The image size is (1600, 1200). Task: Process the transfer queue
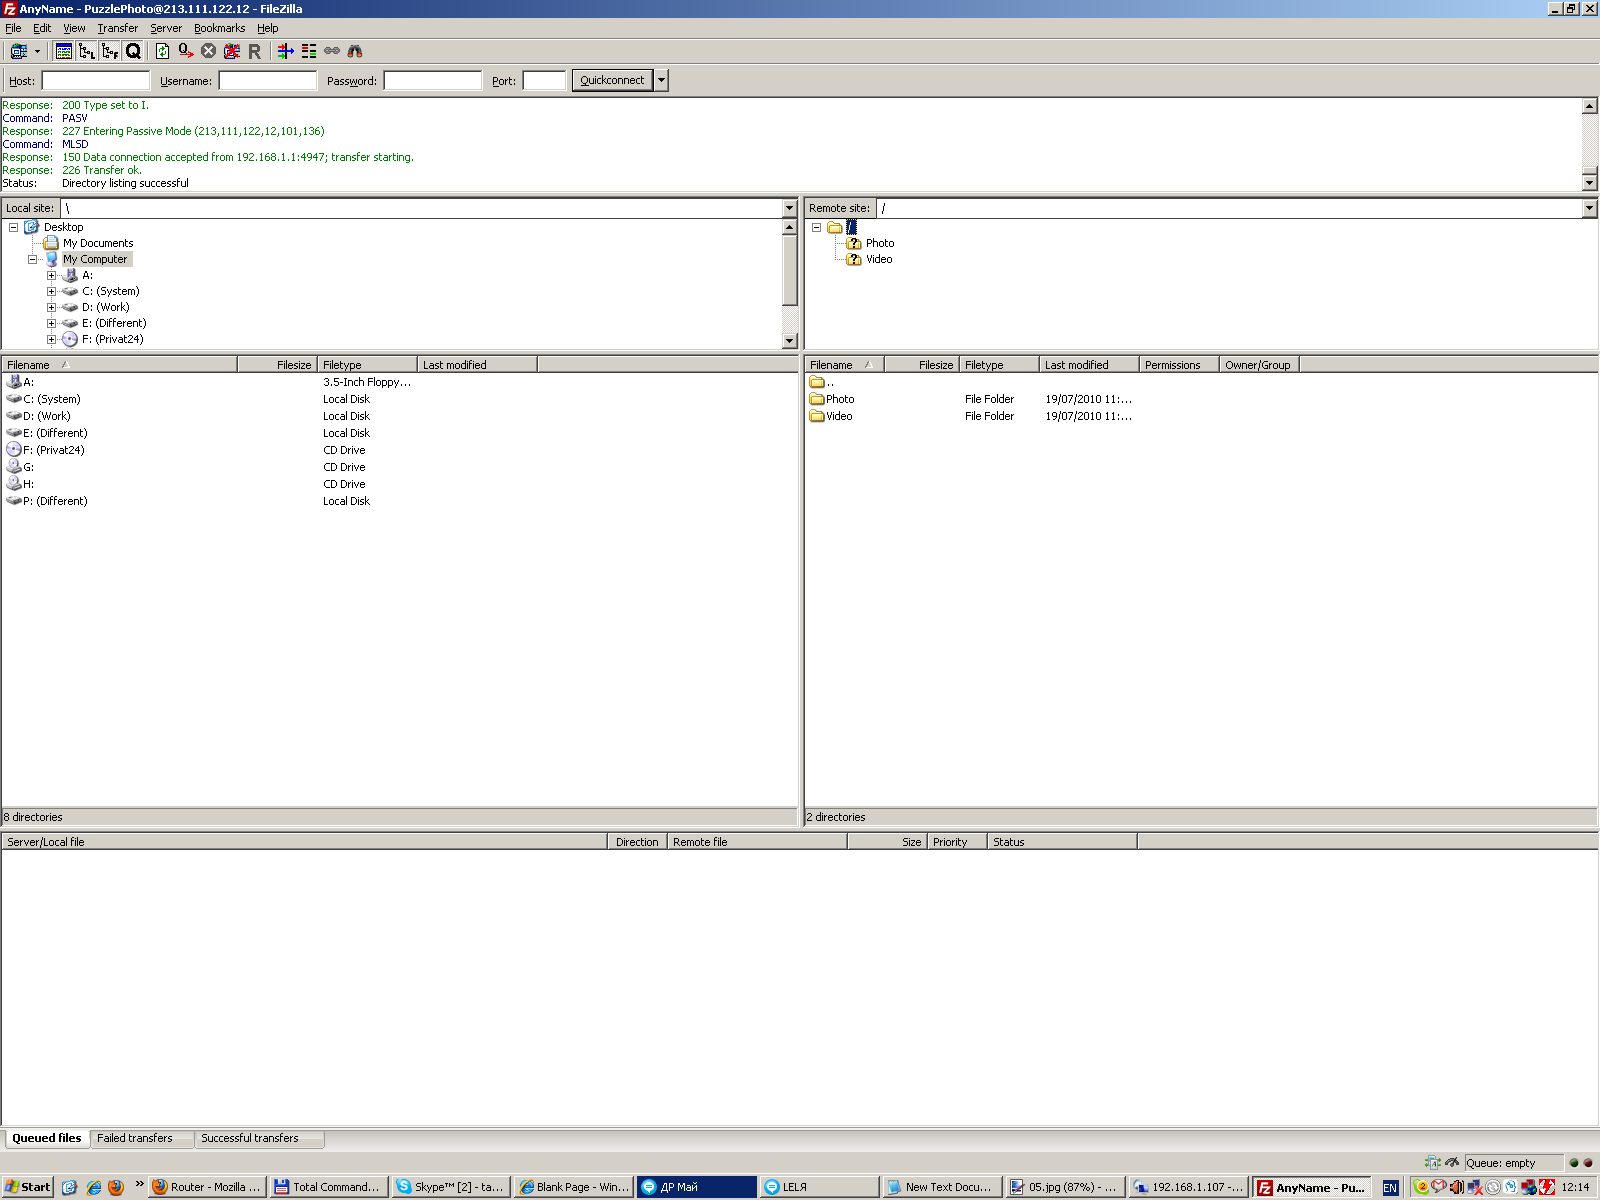185,51
